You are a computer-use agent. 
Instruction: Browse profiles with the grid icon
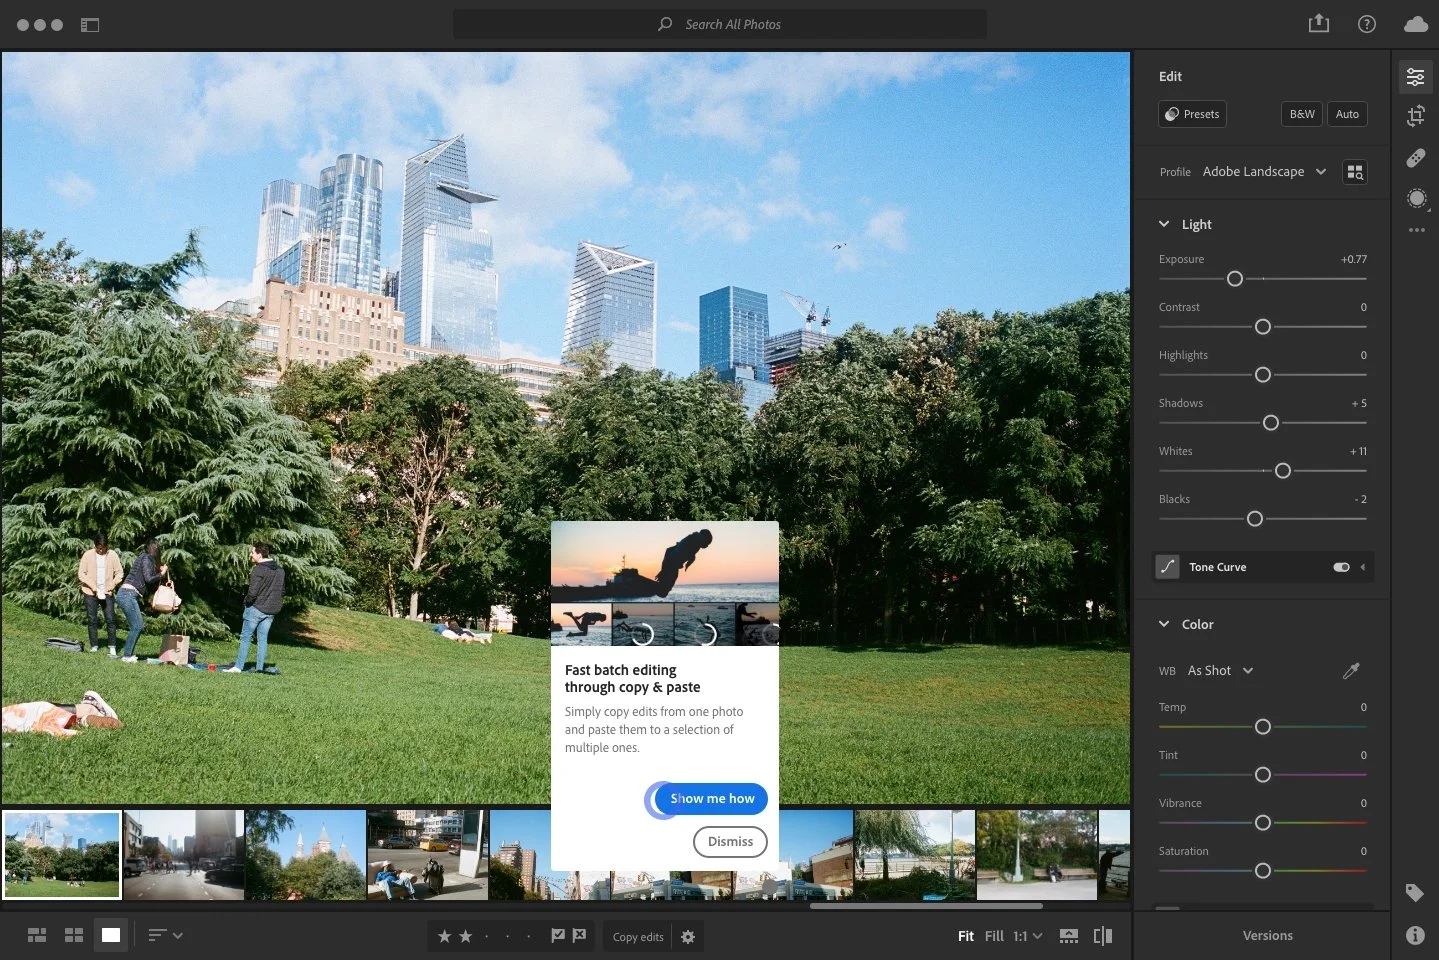(1354, 172)
